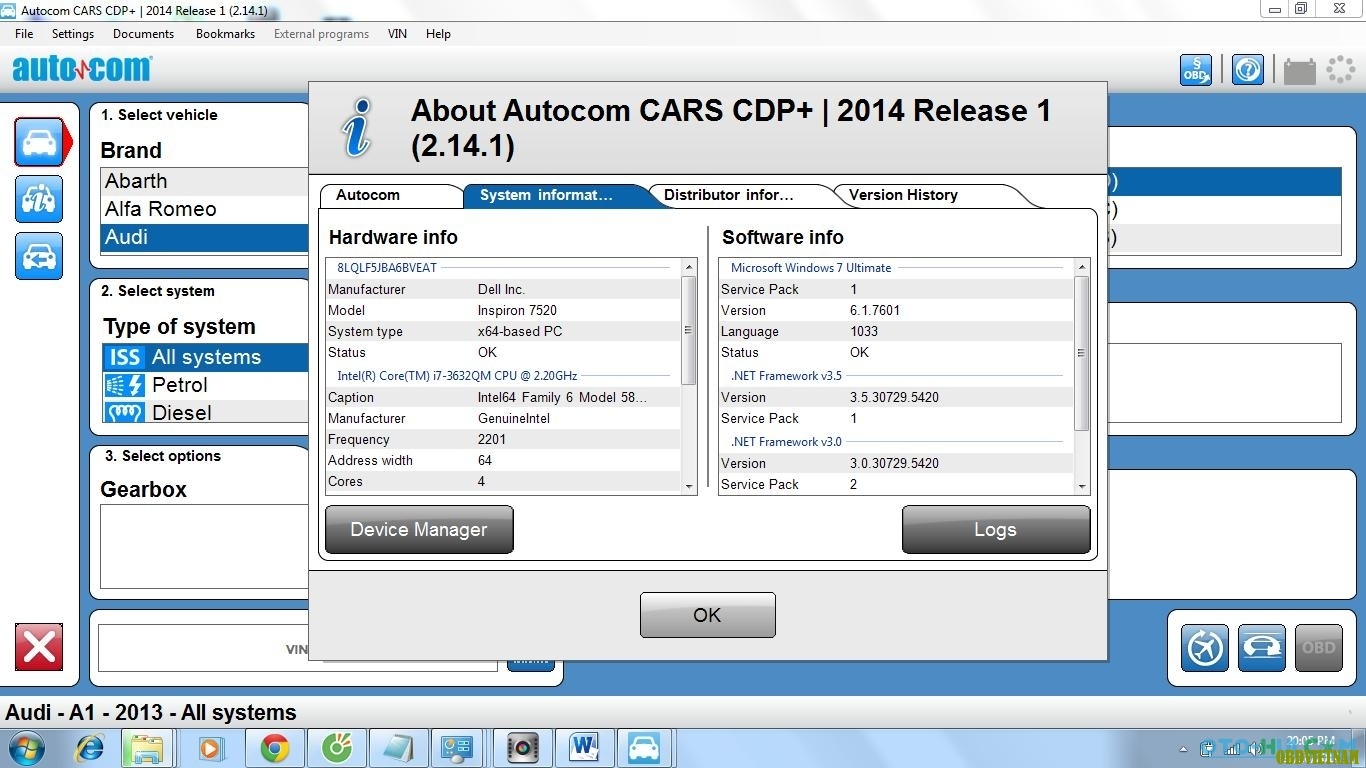This screenshot has height=768, width=1366.
Task: Select Alfa Romeo in the Brand list
Action: pyautogui.click(x=205, y=209)
